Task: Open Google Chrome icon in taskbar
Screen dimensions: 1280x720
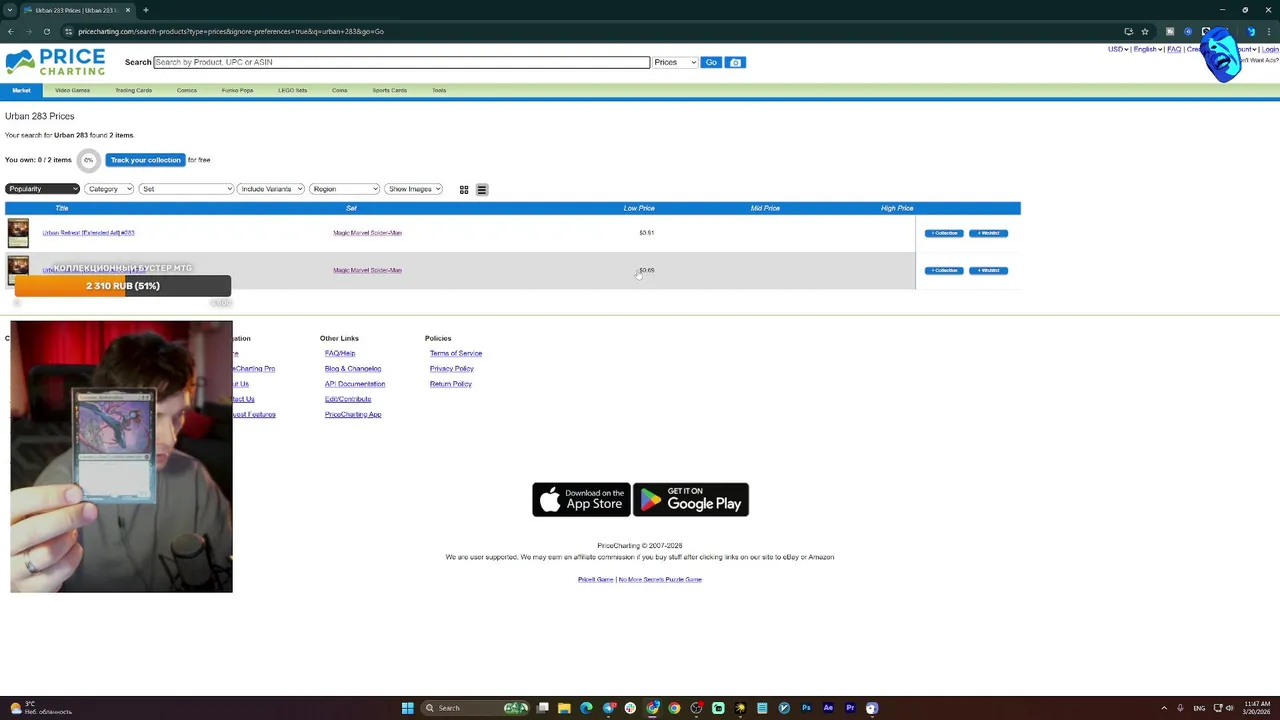Action: pyautogui.click(x=674, y=708)
